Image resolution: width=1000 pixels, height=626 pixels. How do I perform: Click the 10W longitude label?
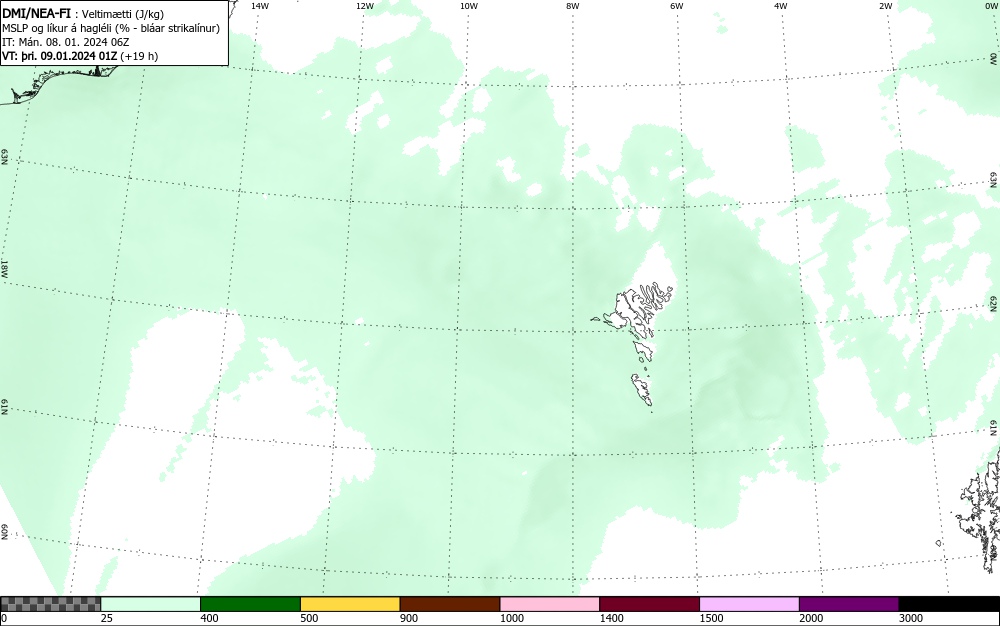[469, 6]
